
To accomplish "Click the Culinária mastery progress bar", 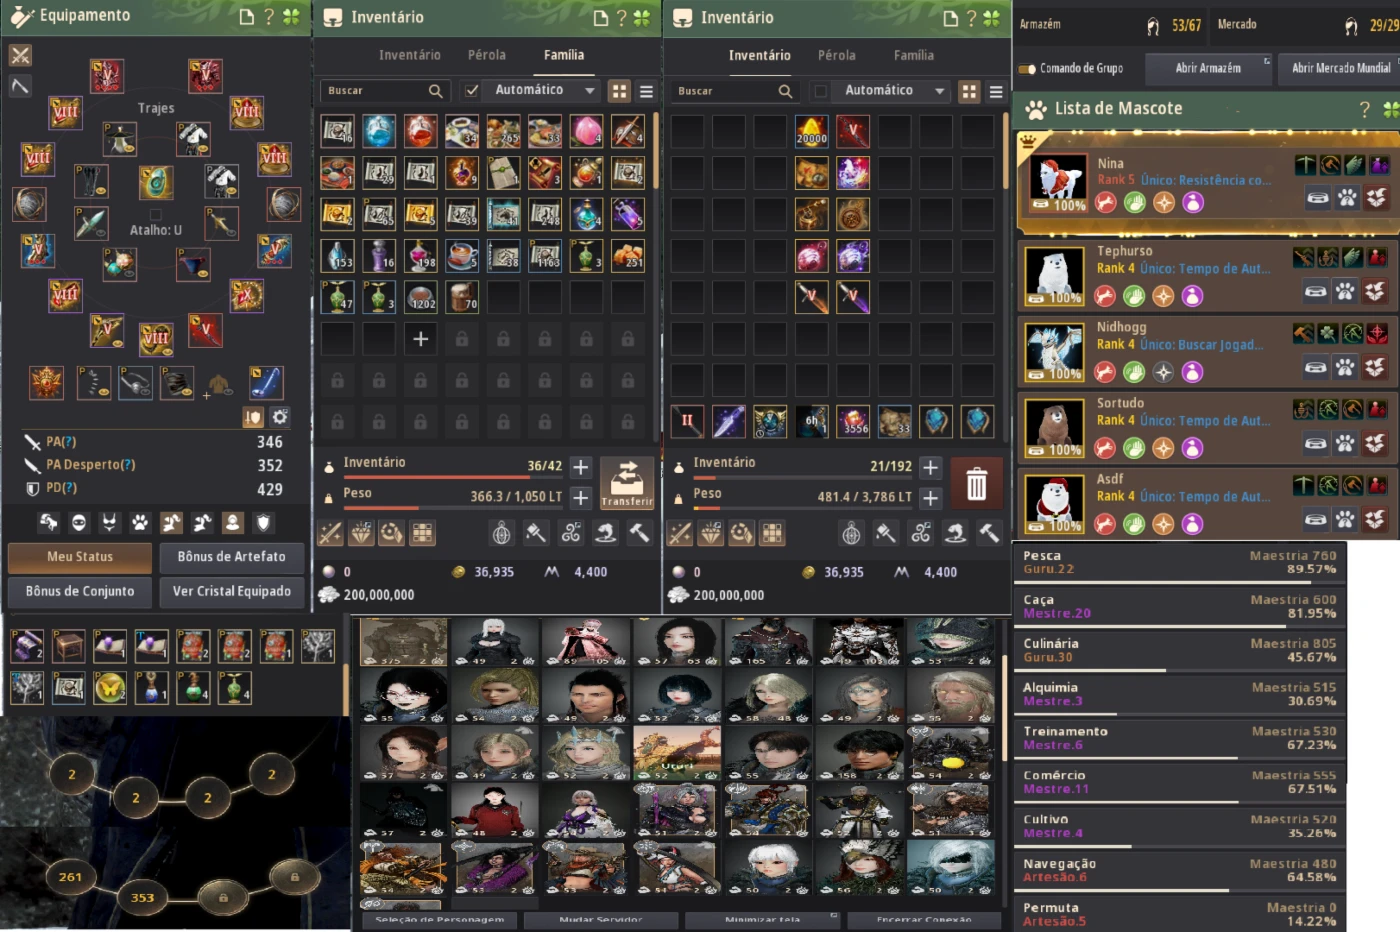I will [1179, 670].
